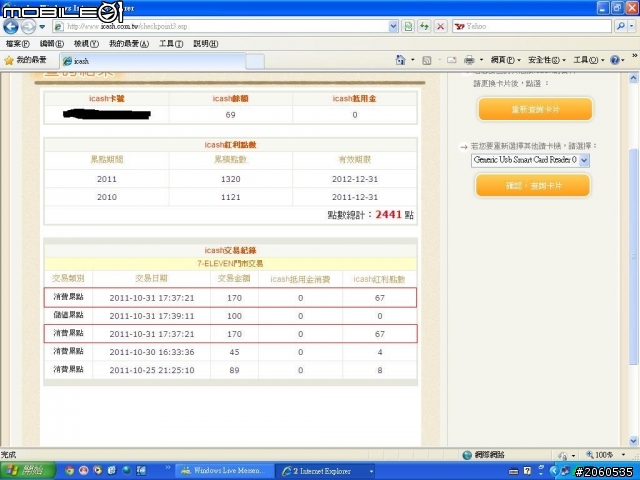Open the 編輯(E) menu
The height and width of the screenshot is (480, 640).
tap(52, 44)
